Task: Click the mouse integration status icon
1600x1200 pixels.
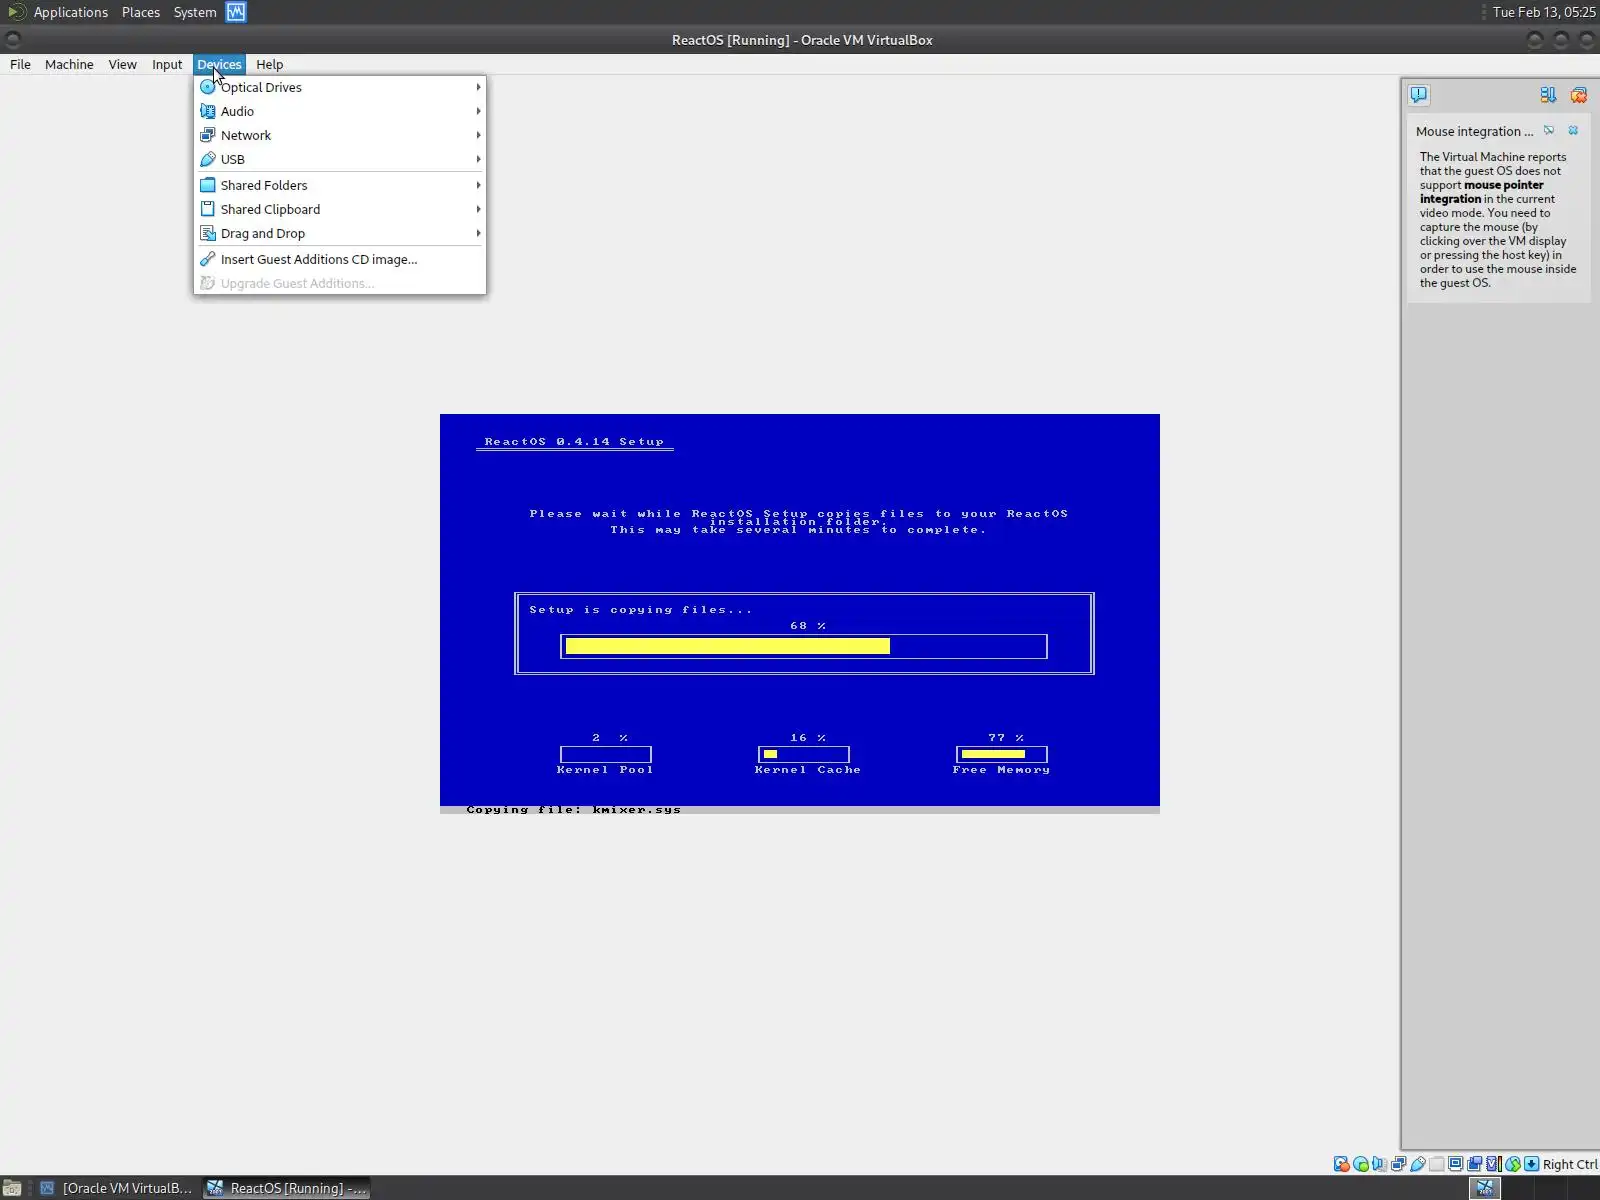Action: click(1513, 1164)
